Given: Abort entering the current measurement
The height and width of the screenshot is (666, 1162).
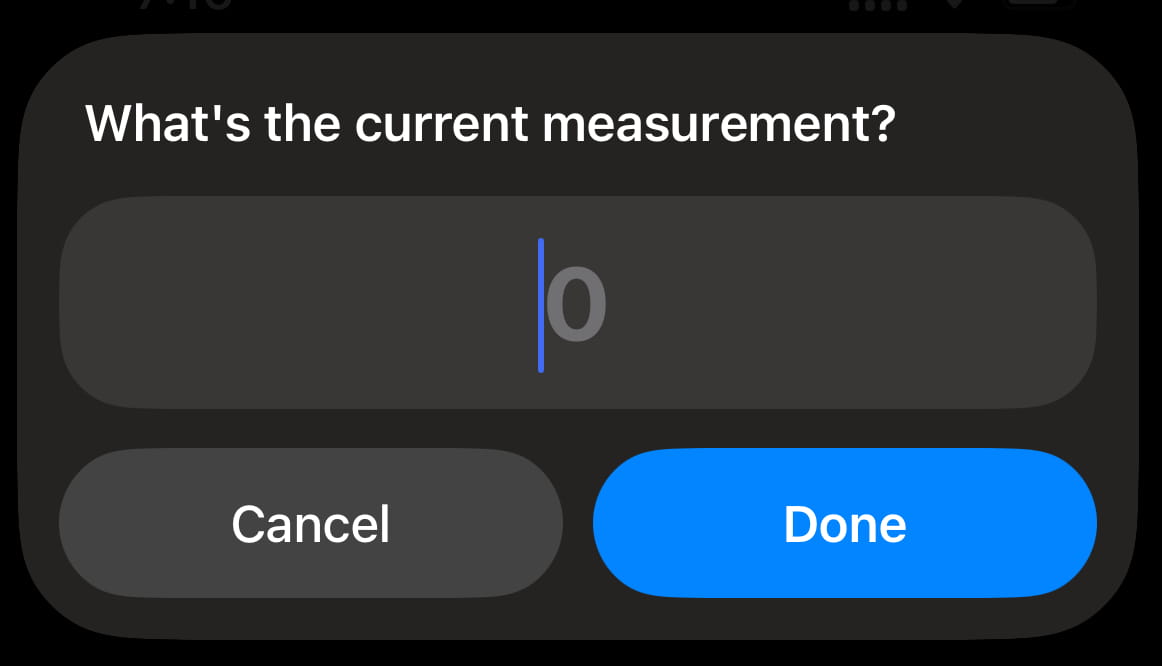Looking at the screenshot, I should [x=310, y=522].
